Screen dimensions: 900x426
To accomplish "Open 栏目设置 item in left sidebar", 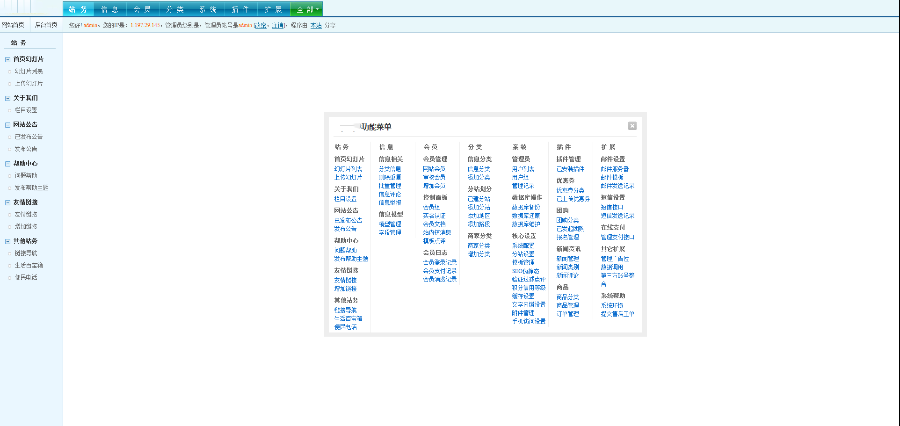I will [x=26, y=110].
